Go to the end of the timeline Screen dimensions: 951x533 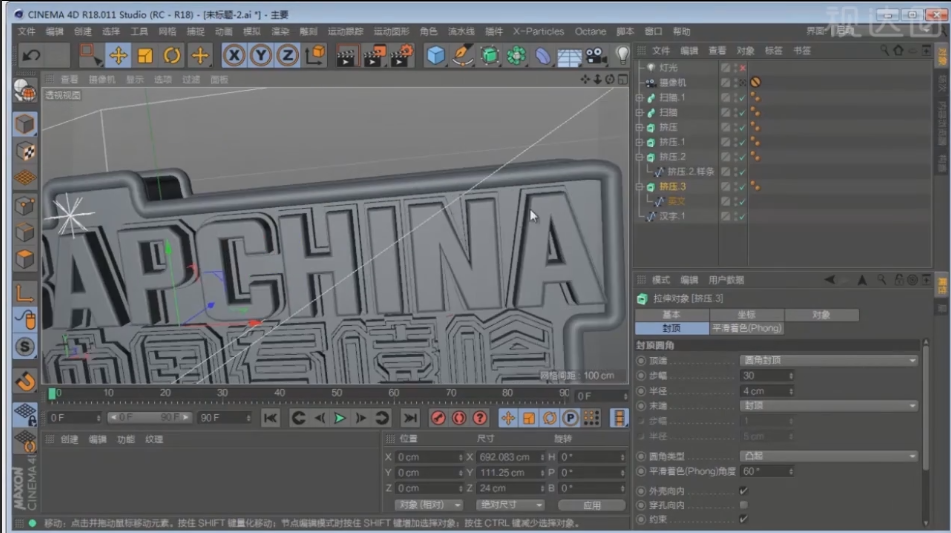(411, 418)
